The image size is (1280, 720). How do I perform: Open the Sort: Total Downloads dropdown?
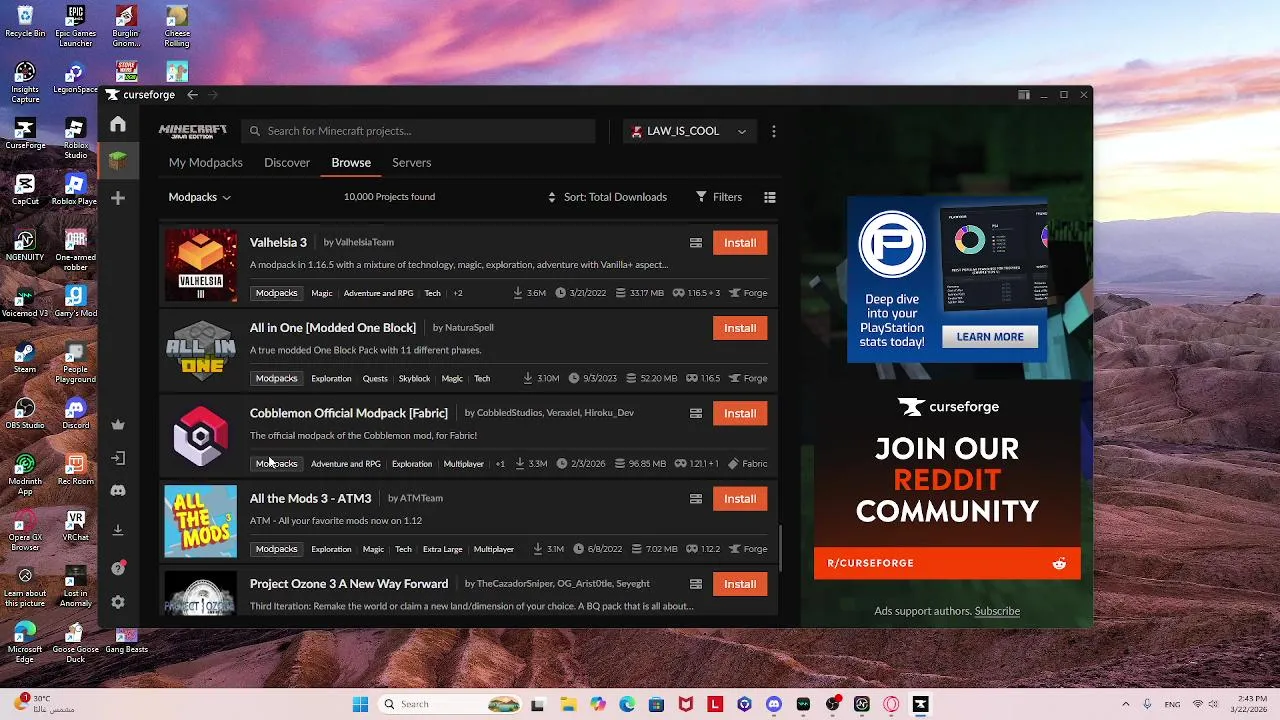click(x=607, y=197)
